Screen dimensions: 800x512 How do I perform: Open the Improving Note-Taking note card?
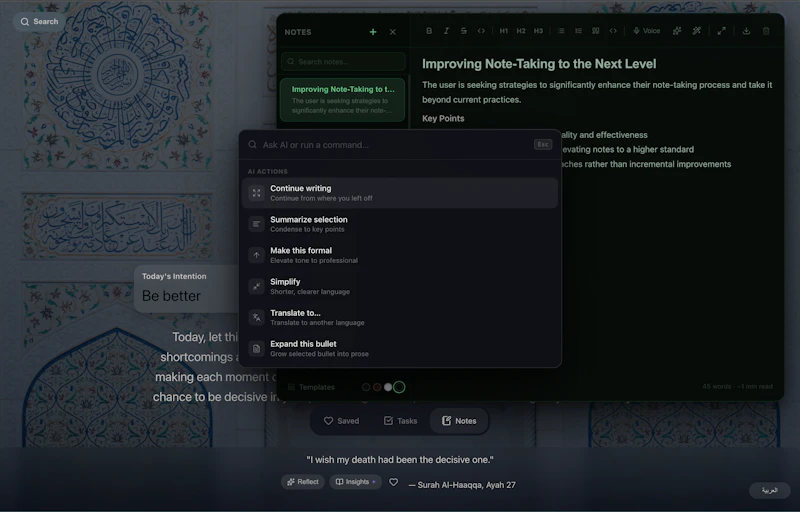pyautogui.click(x=342, y=99)
